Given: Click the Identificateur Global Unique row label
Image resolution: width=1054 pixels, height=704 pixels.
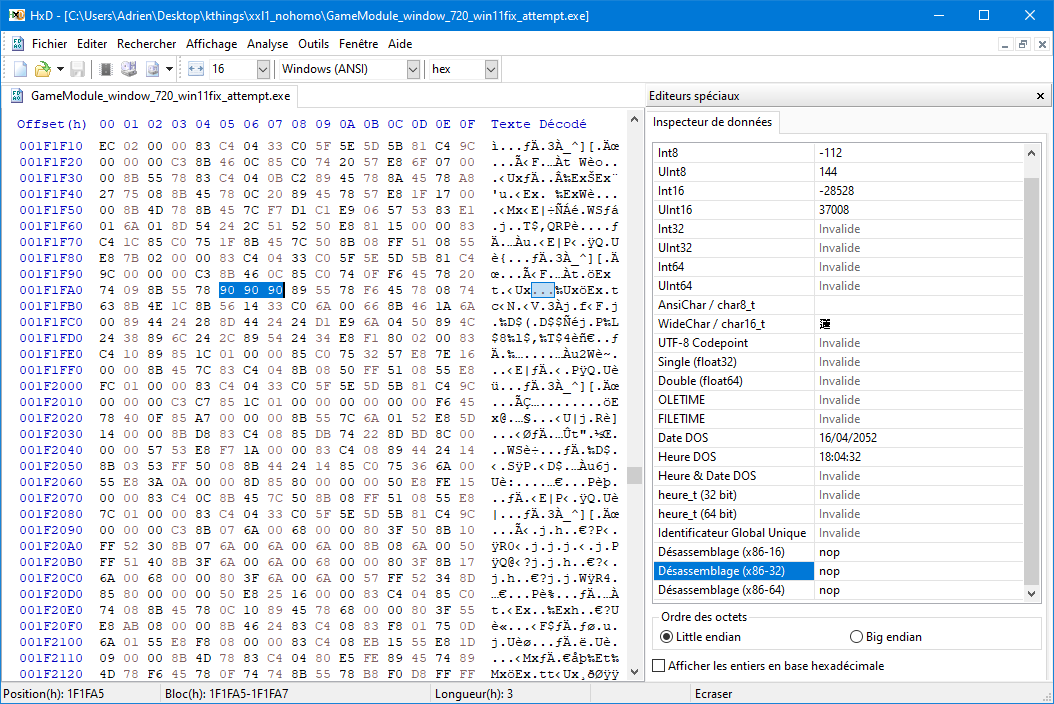Looking at the screenshot, I should pyautogui.click(x=732, y=533).
